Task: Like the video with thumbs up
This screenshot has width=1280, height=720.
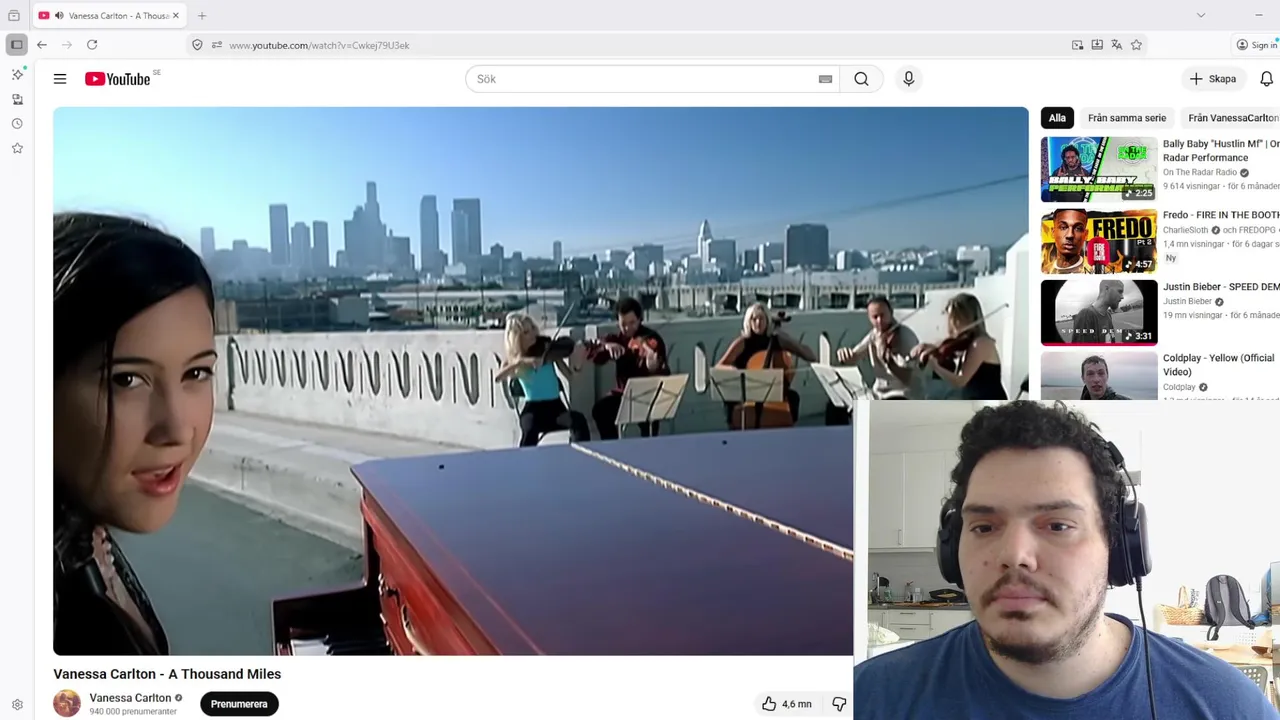Action: (x=787, y=704)
